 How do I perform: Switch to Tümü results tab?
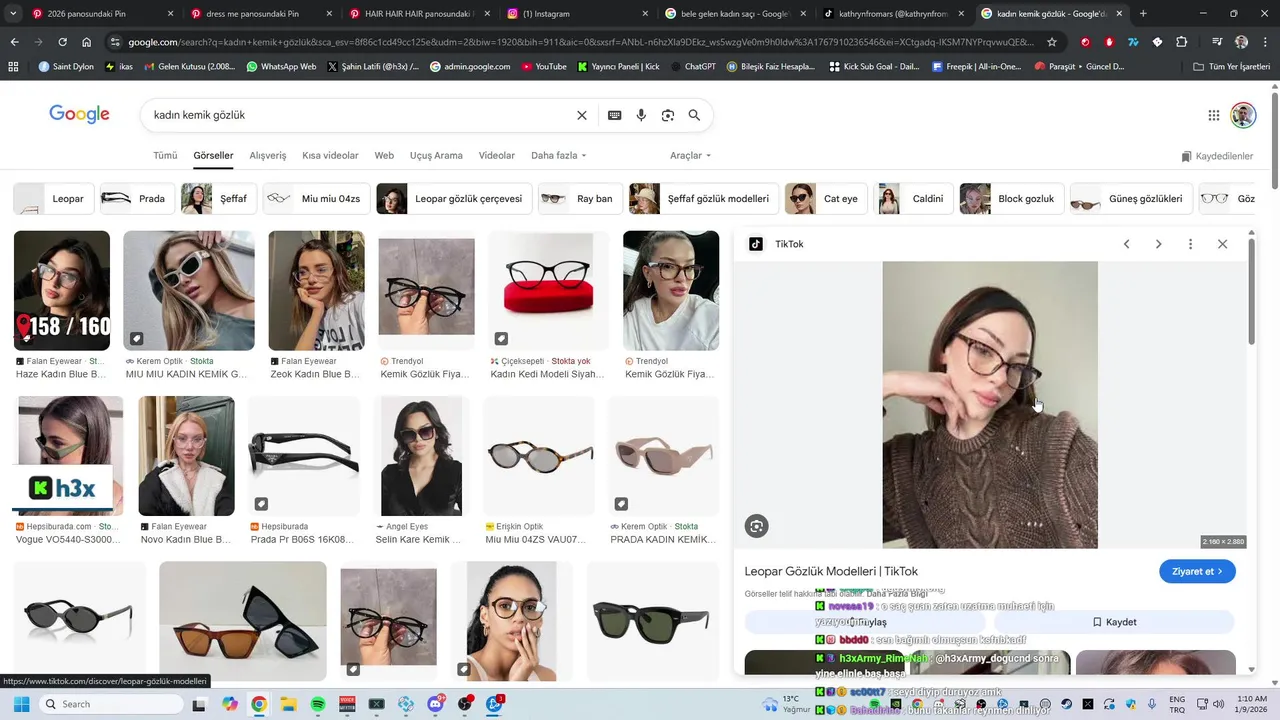coord(165,156)
